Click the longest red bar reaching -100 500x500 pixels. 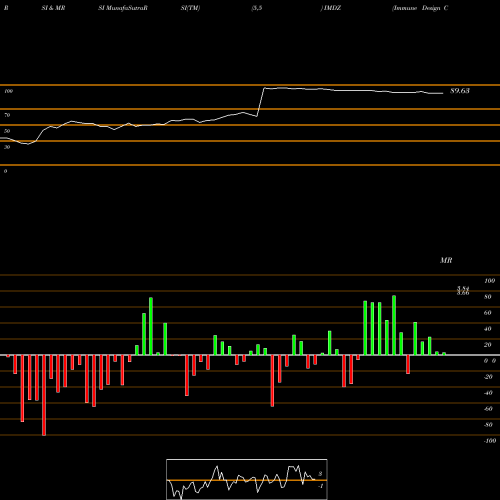tap(44, 395)
